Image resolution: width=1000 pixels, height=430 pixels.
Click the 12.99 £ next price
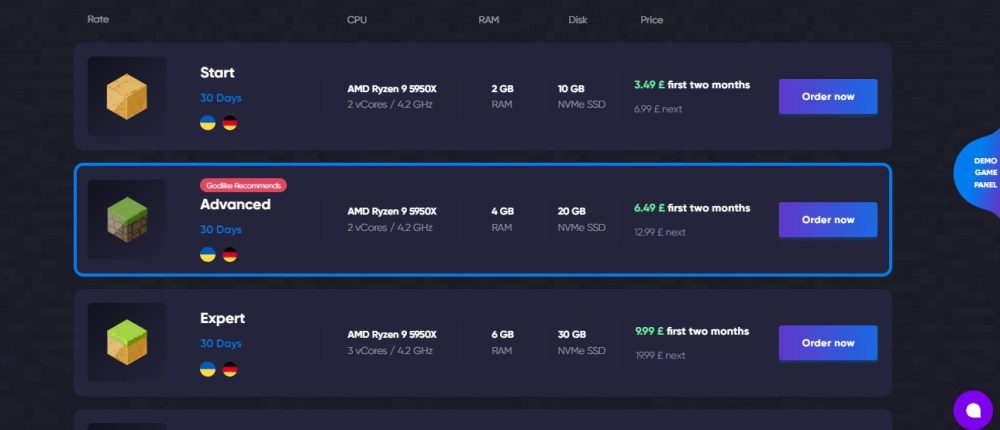pos(660,232)
